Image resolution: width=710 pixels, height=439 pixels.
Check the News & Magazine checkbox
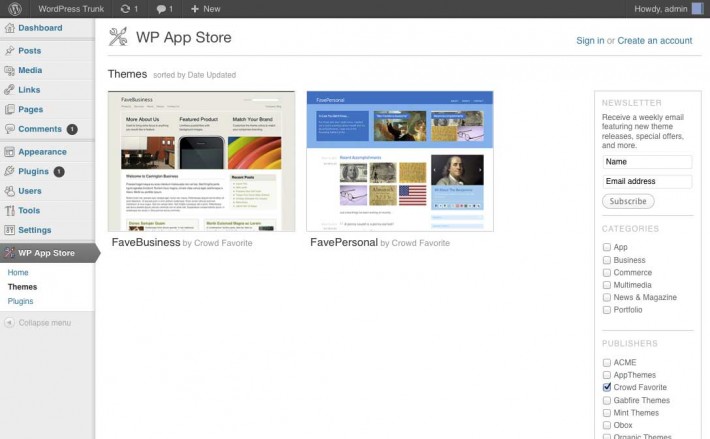607,297
